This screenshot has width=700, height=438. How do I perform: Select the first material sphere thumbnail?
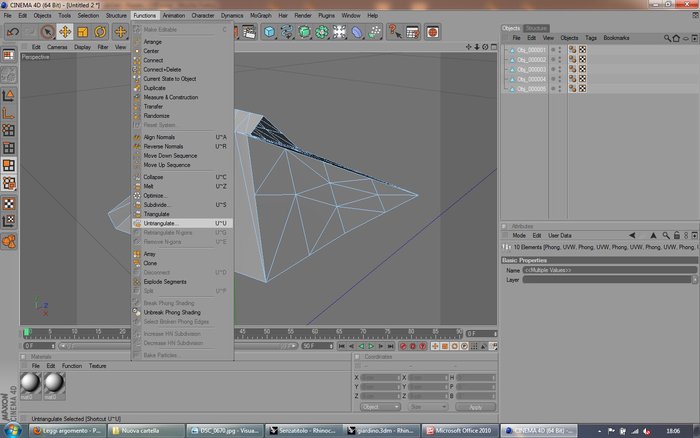pos(30,383)
